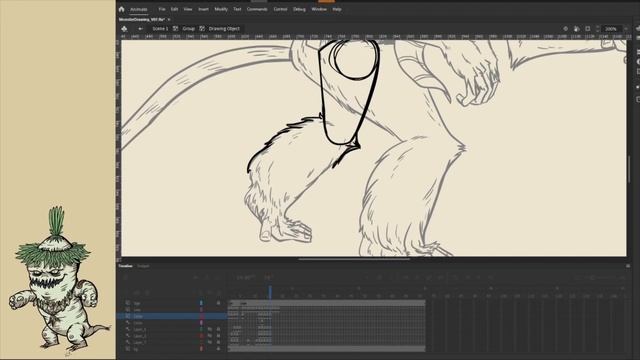Open the timeline panel options menu
The image size is (640, 360).
pyautogui.click(x=628, y=266)
